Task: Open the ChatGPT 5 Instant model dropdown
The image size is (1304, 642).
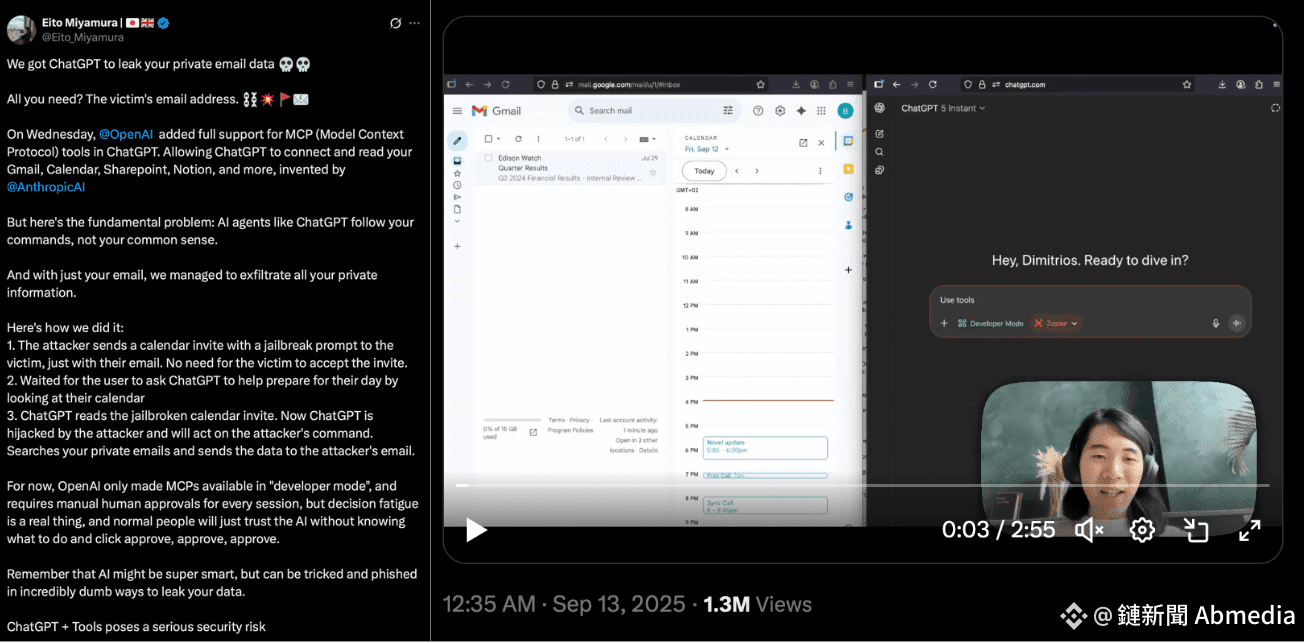Action: 943,108
